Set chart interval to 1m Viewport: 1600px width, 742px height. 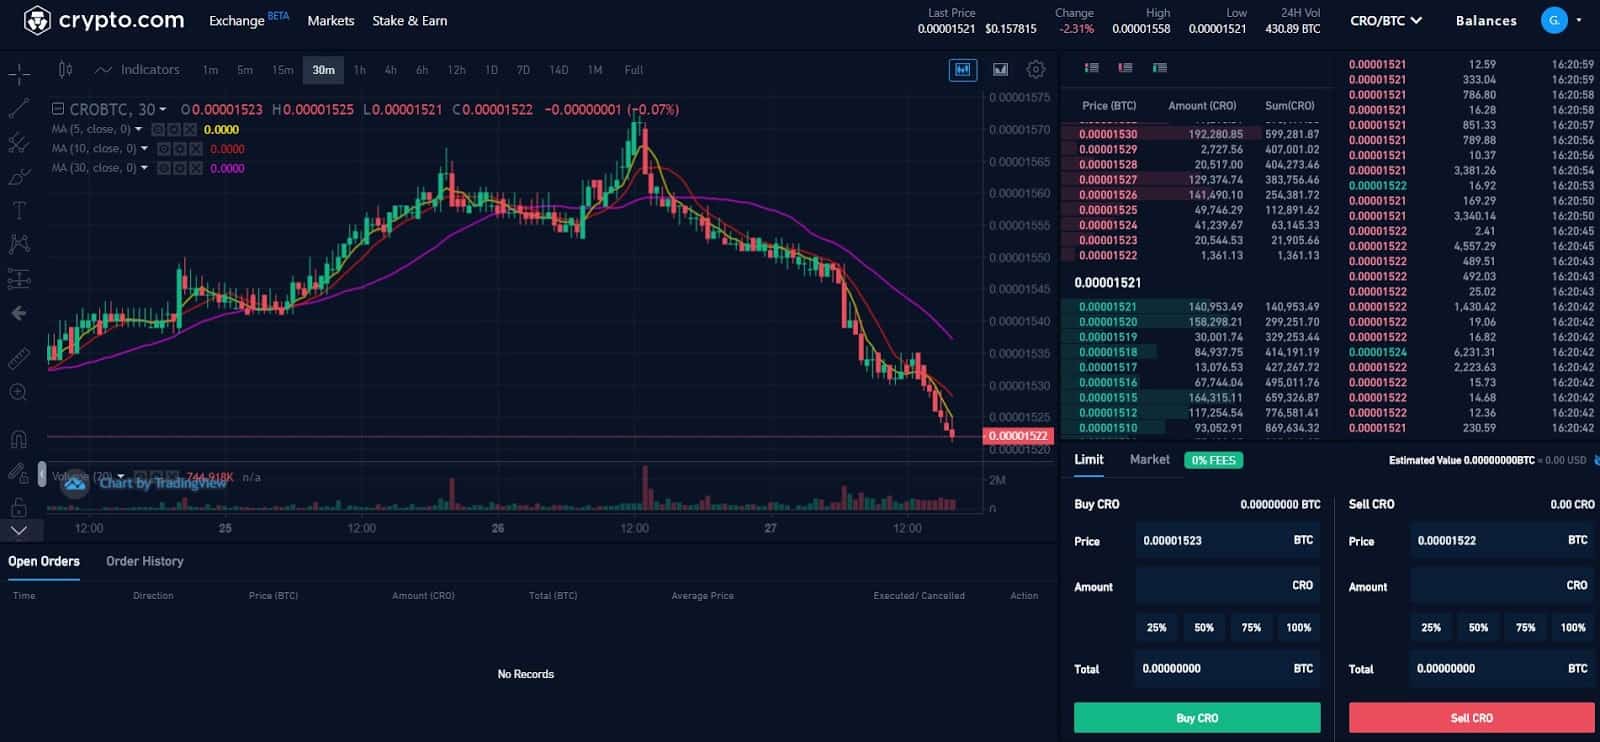(210, 70)
